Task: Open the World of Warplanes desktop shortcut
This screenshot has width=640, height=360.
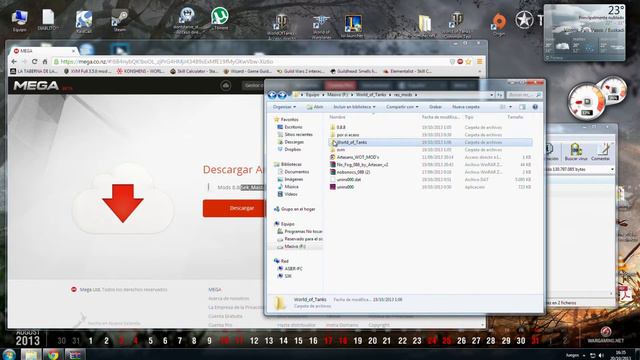Action: [321, 27]
